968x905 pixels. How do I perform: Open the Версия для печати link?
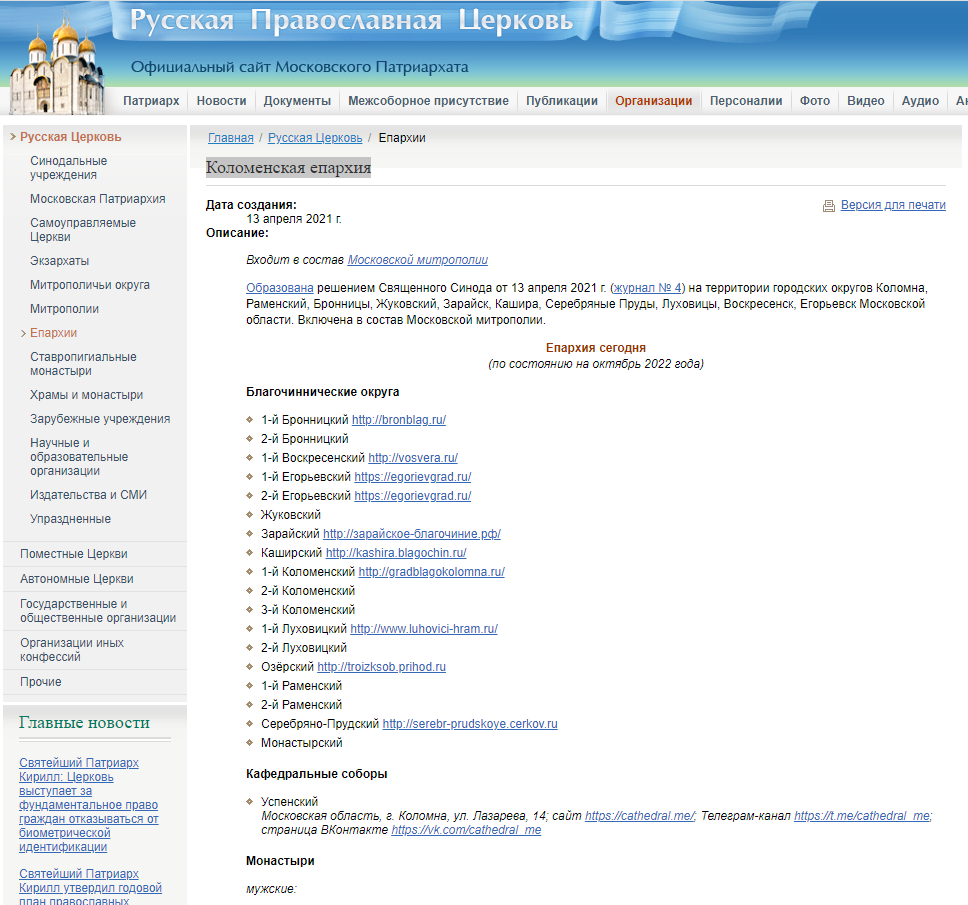893,205
